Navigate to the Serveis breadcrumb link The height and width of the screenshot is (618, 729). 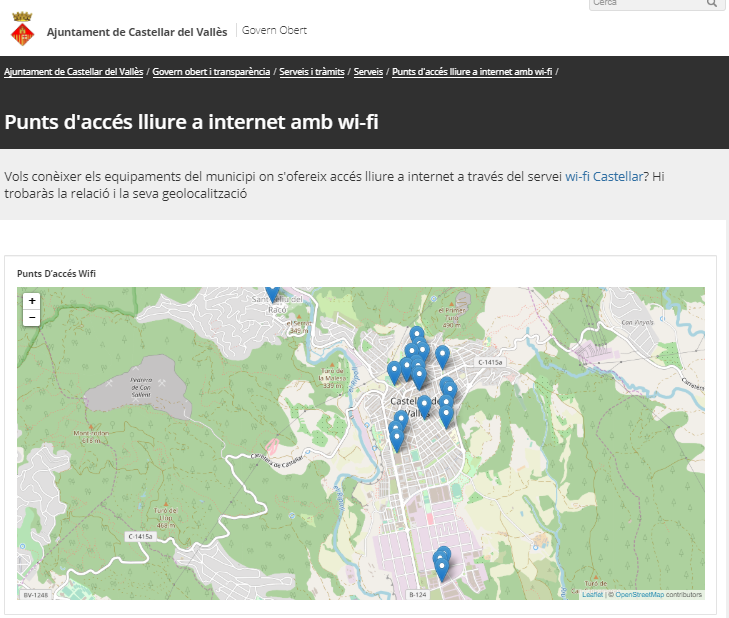click(x=369, y=72)
